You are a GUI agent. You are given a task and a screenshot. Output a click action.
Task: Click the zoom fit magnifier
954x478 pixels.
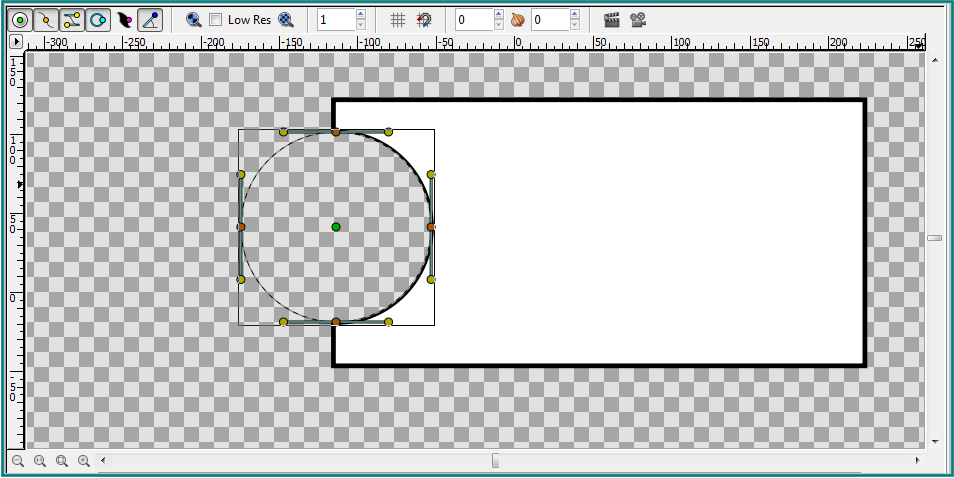coord(61,461)
